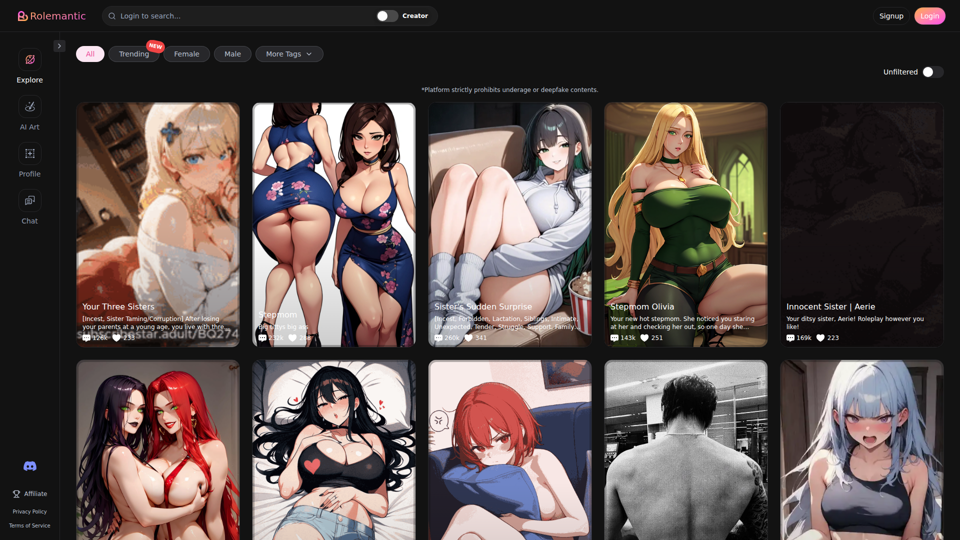The image size is (960, 540).
Task: Open the Signup page
Action: [x=891, y=16]
